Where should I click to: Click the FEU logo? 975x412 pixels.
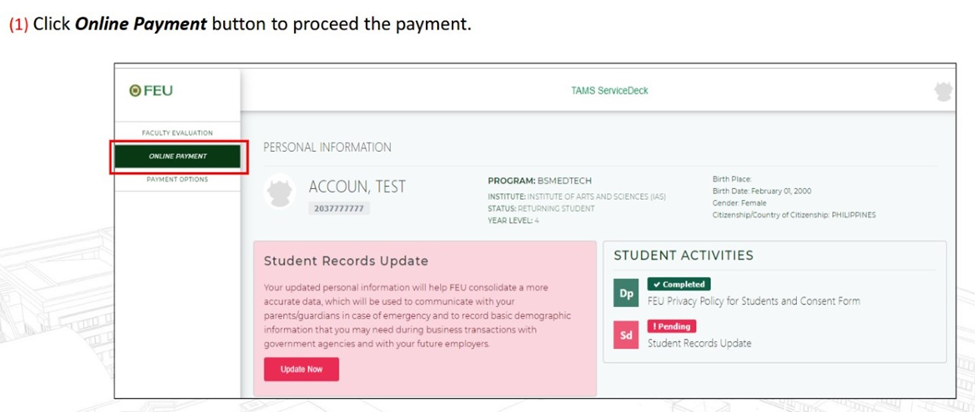pos(151,91)
